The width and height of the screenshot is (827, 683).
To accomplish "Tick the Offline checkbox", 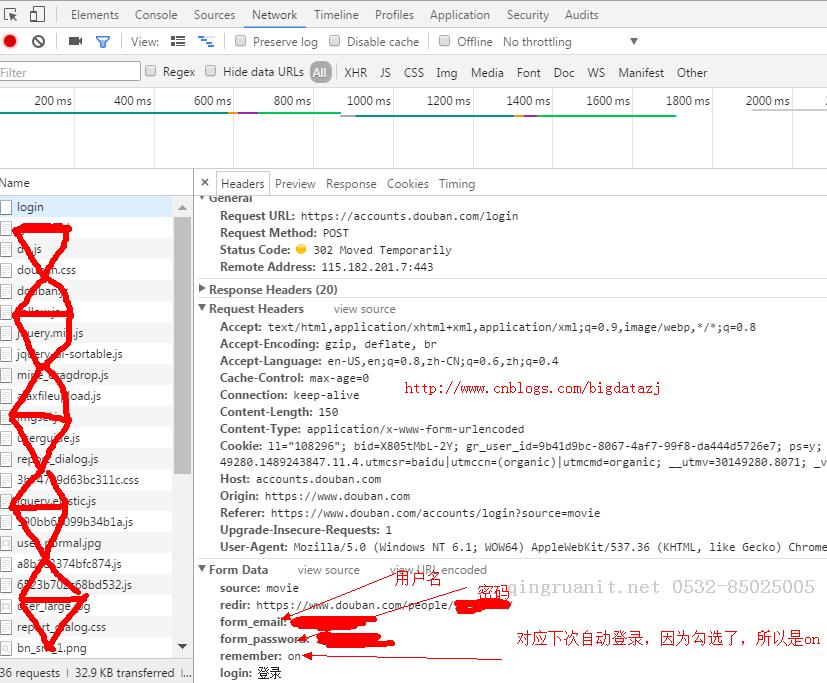I will (x=445, y=41).
